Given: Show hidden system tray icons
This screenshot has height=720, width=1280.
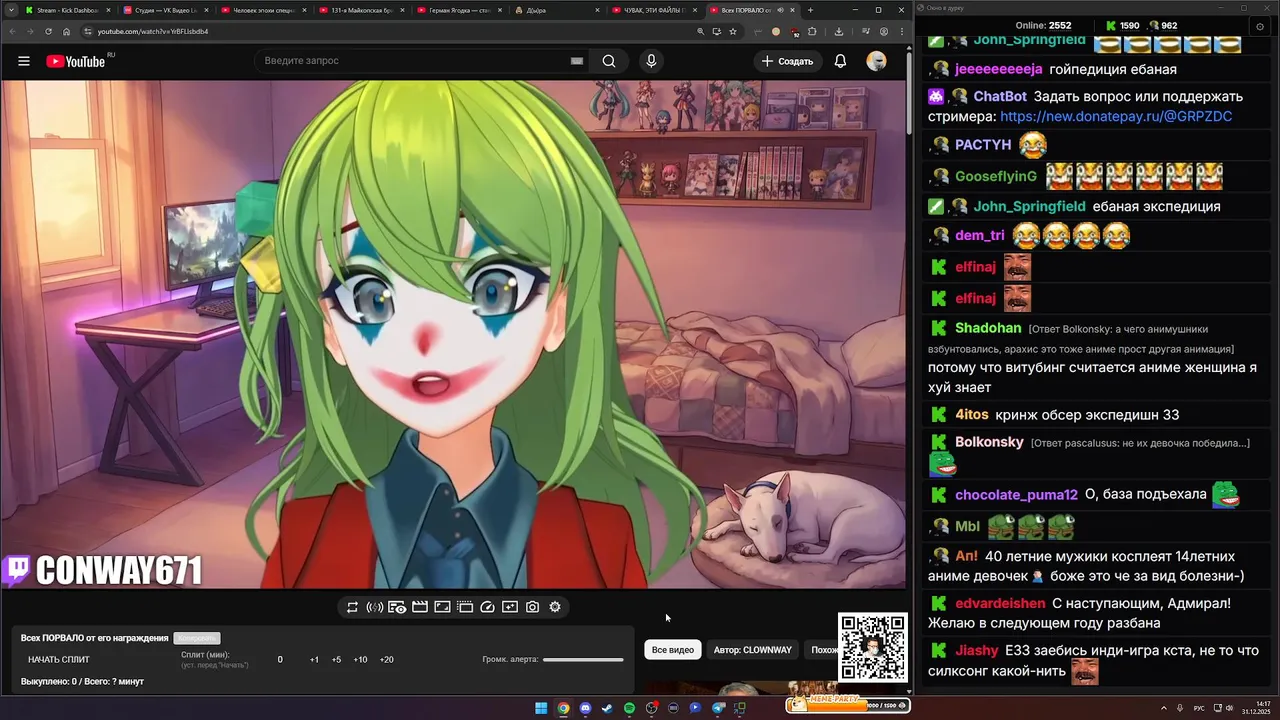Looking at the screenshot, I should (x=1164, y=708).
